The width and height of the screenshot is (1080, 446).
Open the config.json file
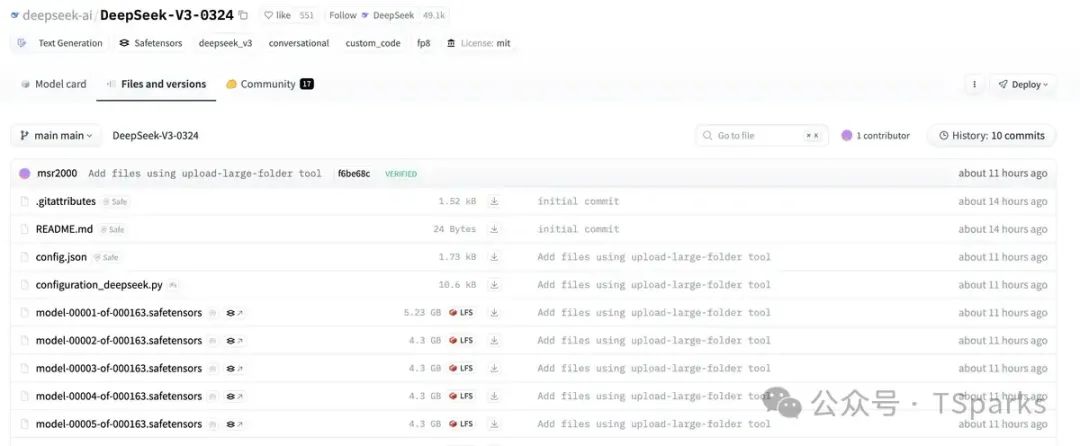[61, 257]
